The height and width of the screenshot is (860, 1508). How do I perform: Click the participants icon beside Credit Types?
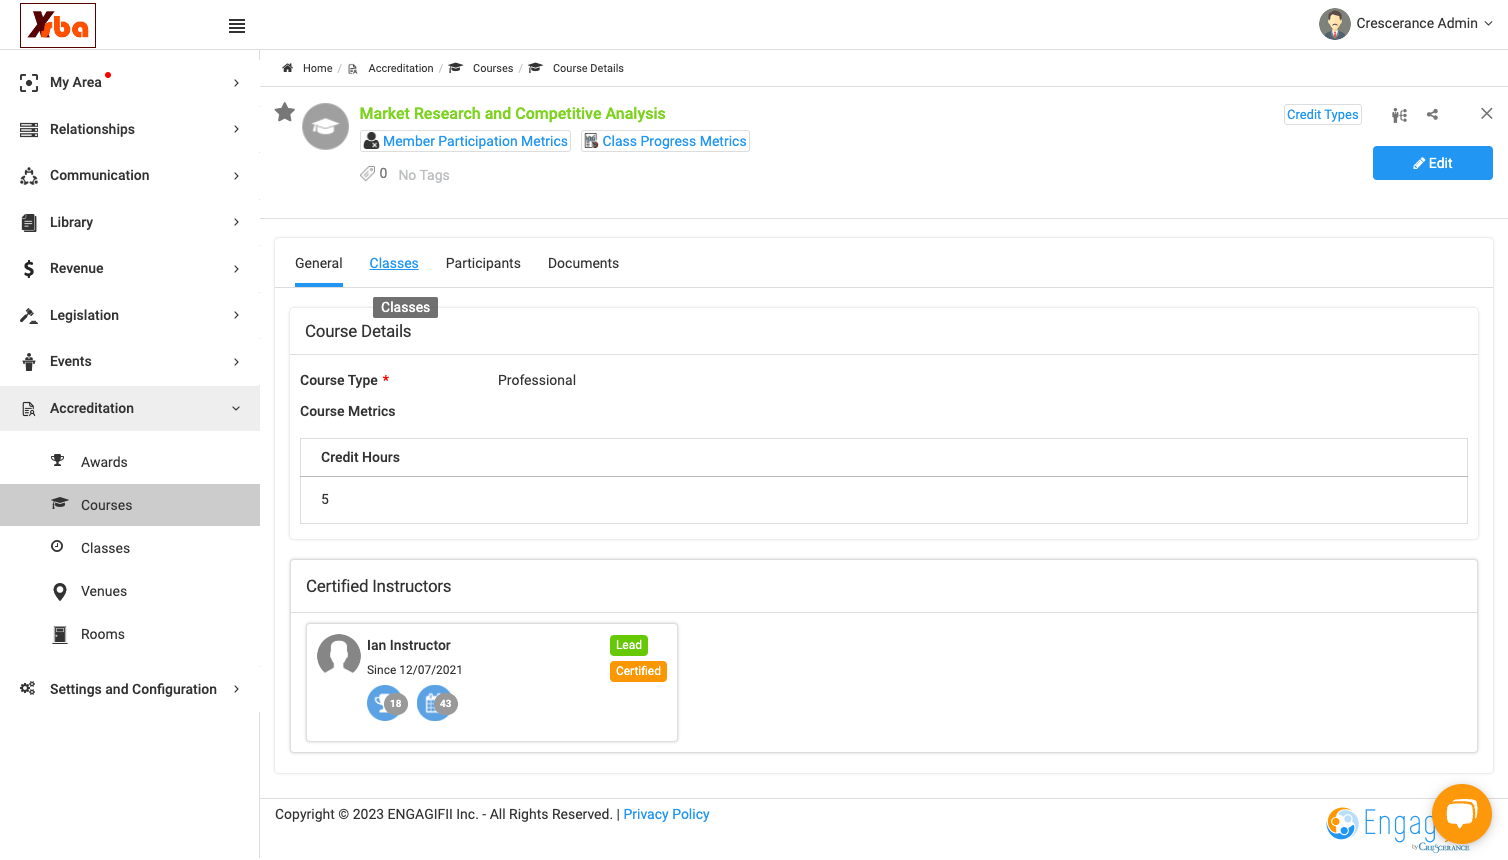point(1399,115)
